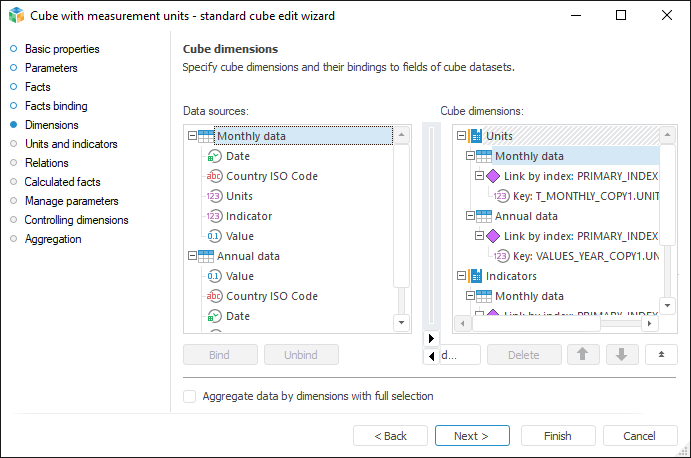
Task: Click the Units dimension icon in Cube dimensions
Action: point(475,136)
